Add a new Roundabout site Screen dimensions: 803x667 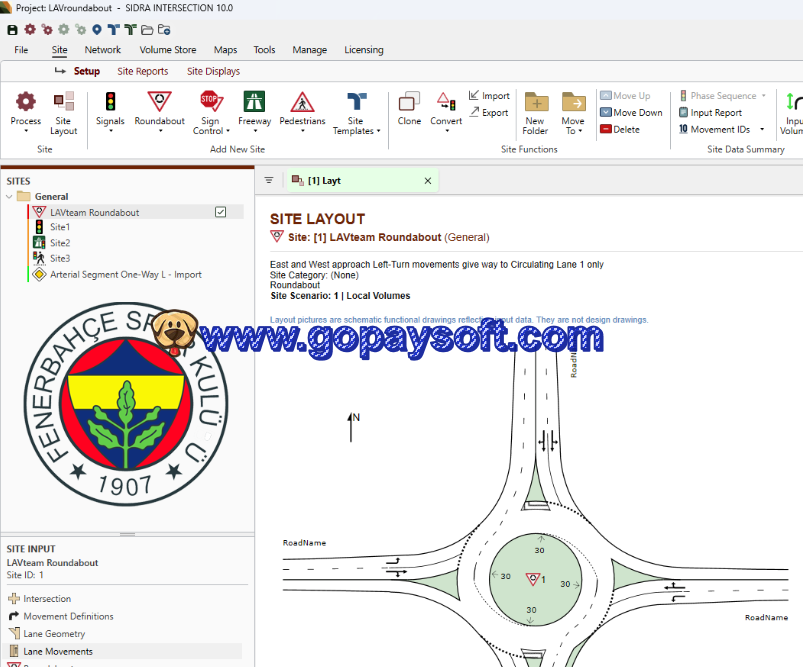159,102
